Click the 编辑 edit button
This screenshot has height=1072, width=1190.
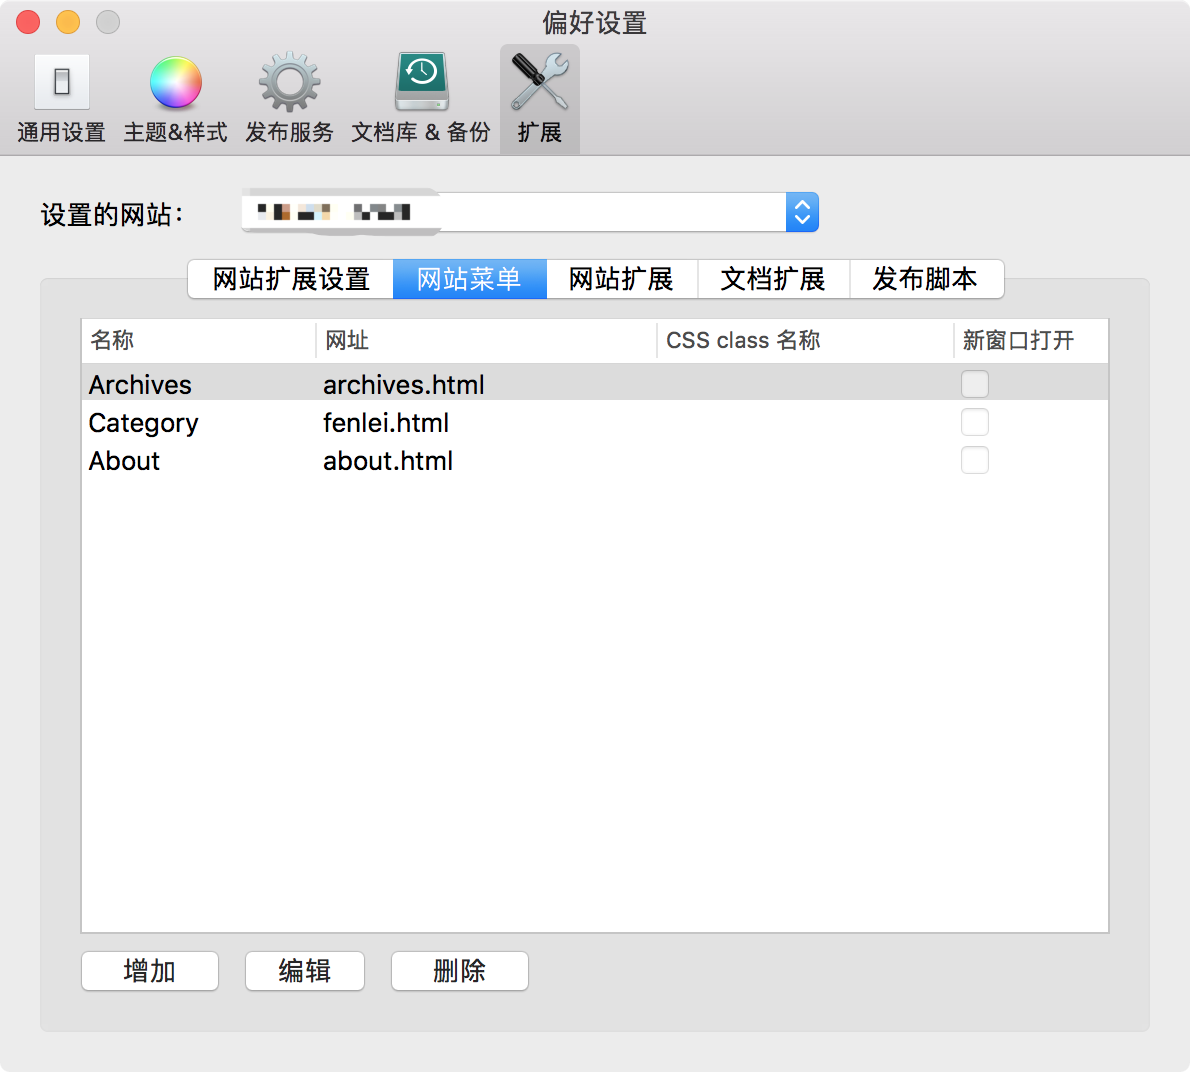(304, 971)
